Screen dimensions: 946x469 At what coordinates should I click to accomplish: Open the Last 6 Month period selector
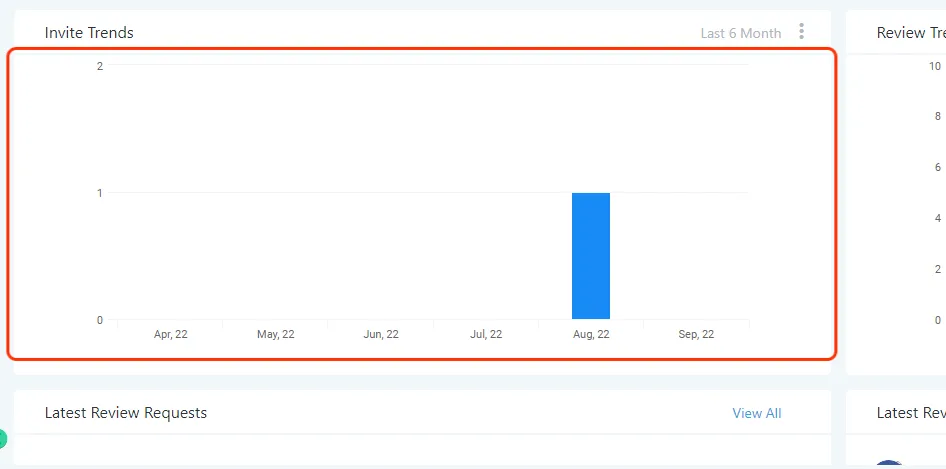tap(741, 33)
